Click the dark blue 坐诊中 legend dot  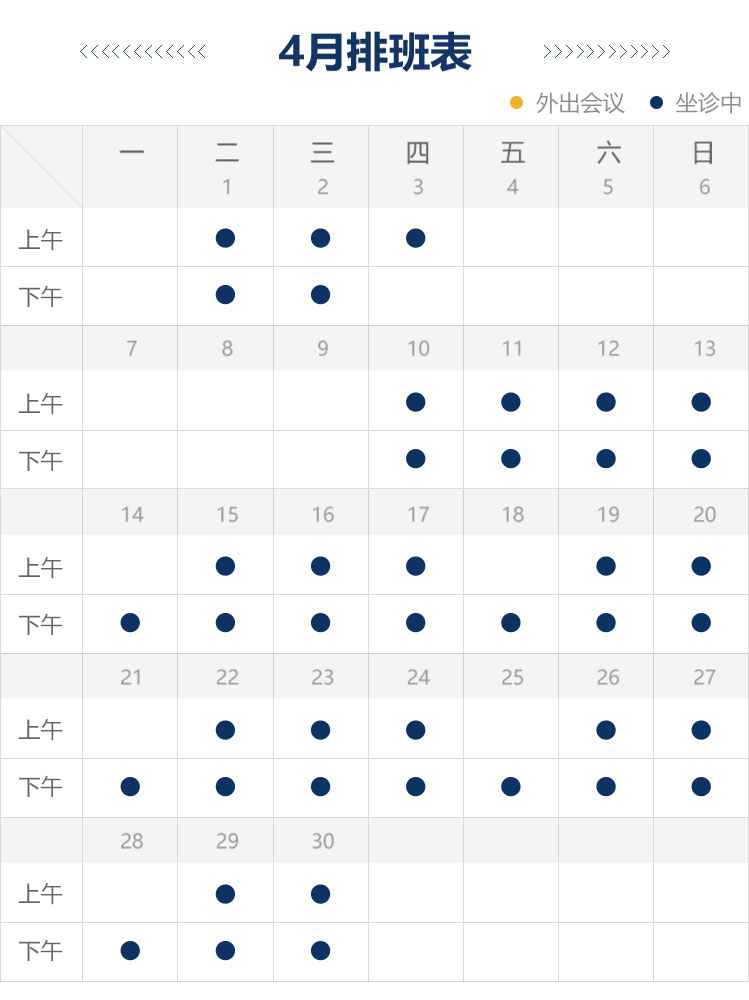click(x=657, y=102)
